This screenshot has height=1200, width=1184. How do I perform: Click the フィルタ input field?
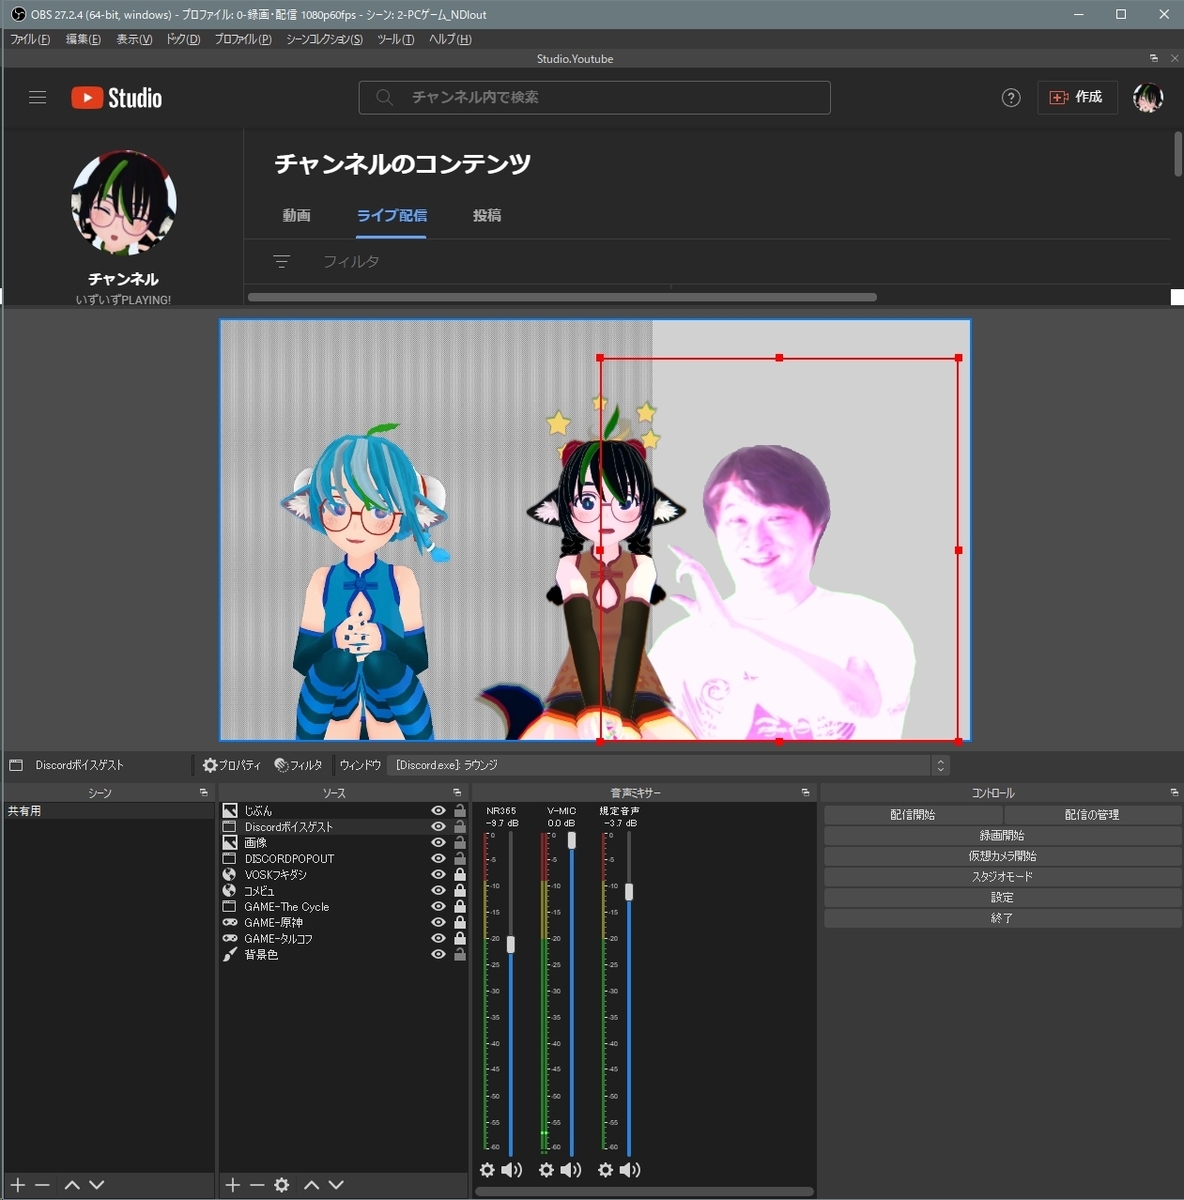pyautogui.click(x=351, y=261)
